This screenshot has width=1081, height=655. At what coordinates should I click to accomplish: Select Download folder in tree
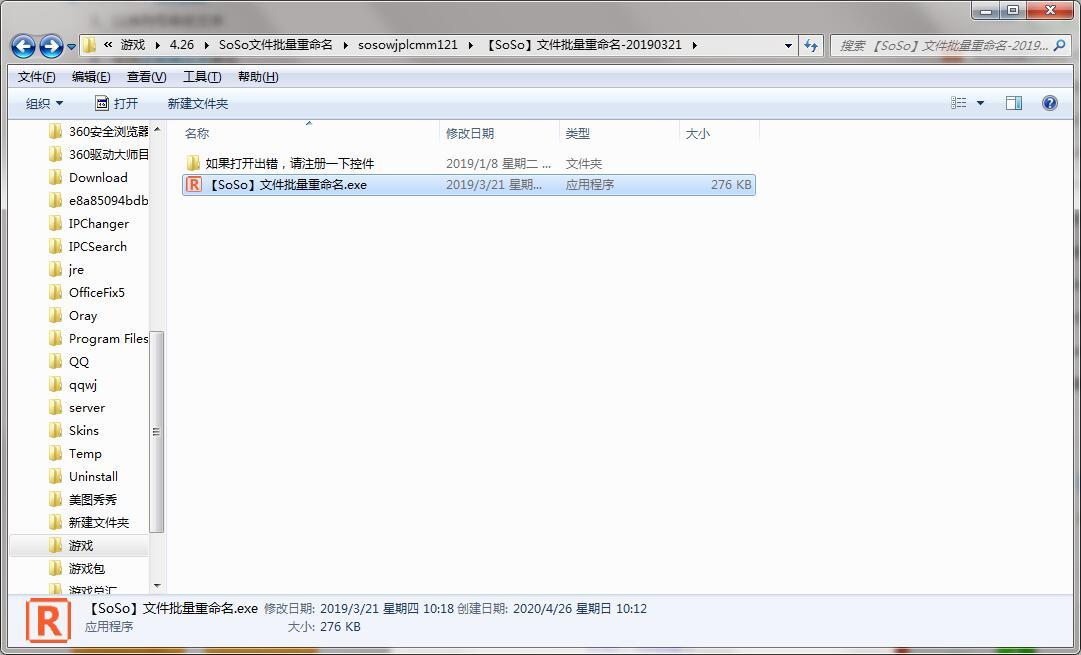pos(88,178)
